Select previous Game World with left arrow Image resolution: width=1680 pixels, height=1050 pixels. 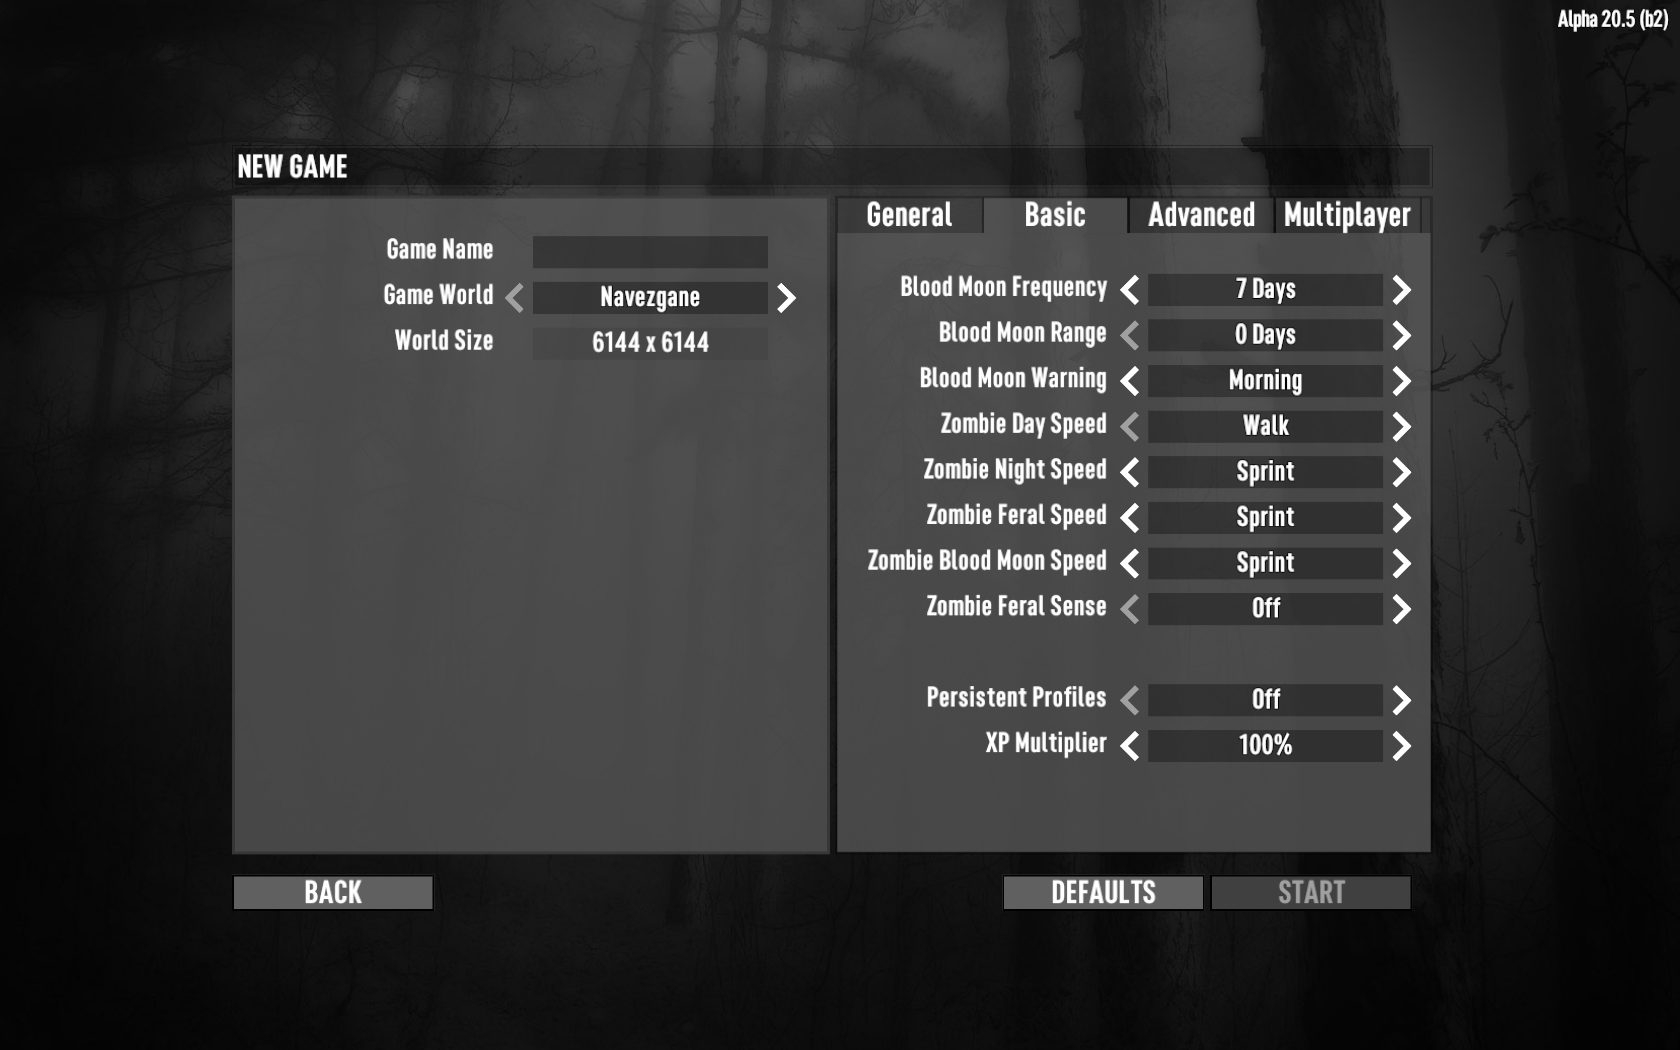pos(514,298)
